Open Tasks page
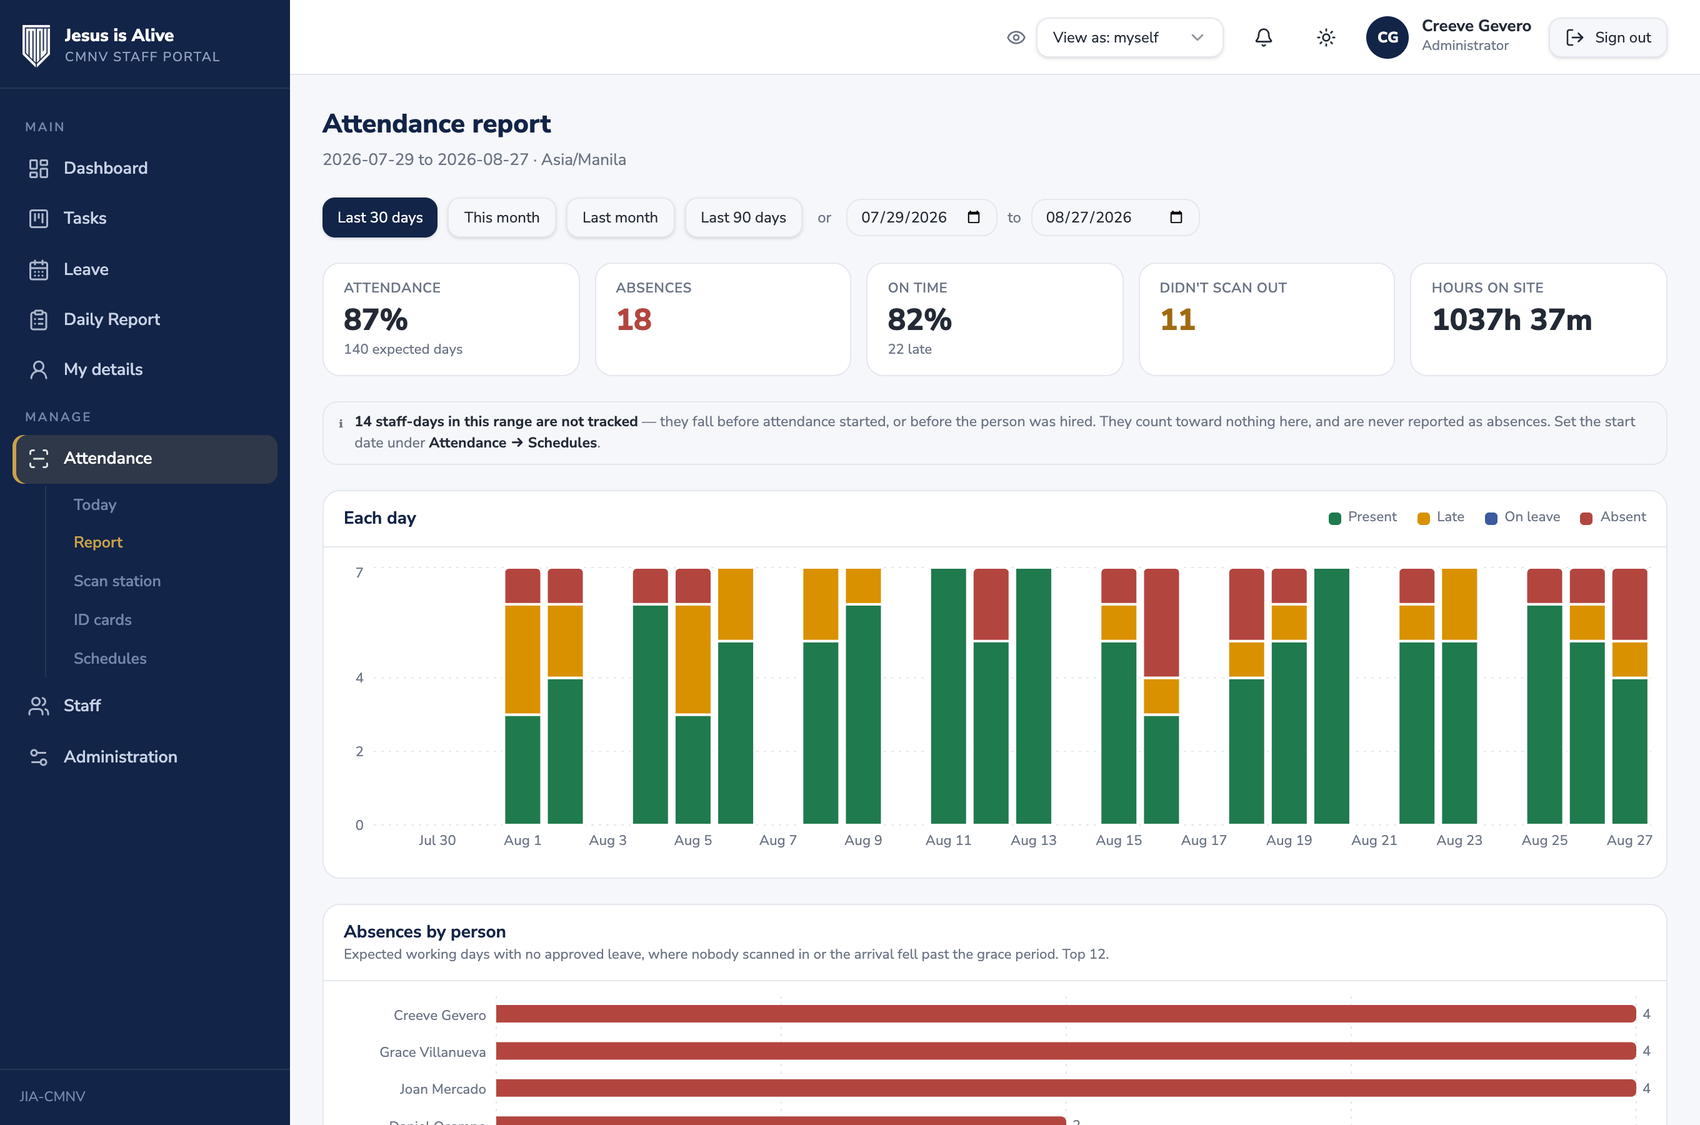 [x=145, y=219]
